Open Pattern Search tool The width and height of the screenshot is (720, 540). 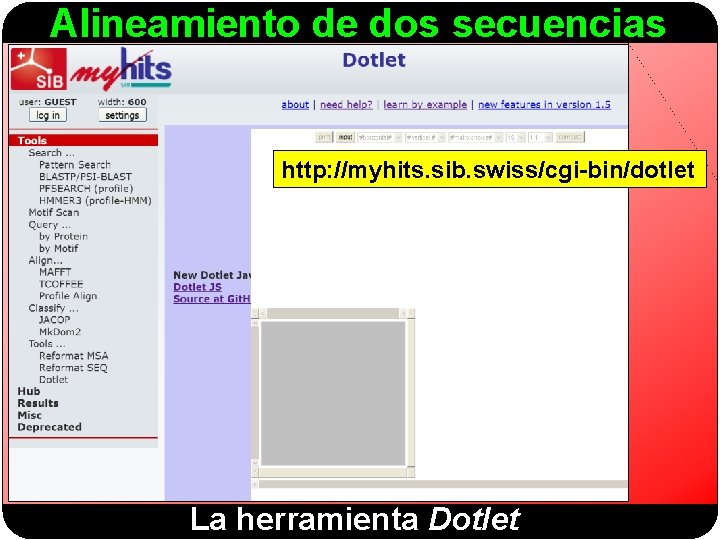point(75,164)
